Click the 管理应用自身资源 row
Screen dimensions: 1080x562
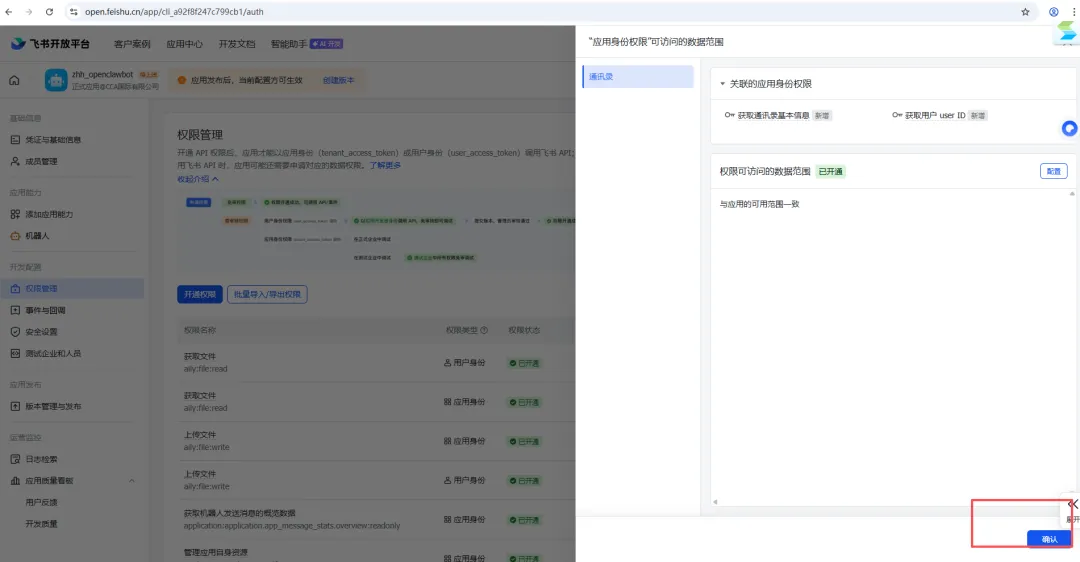coord(376,552)
